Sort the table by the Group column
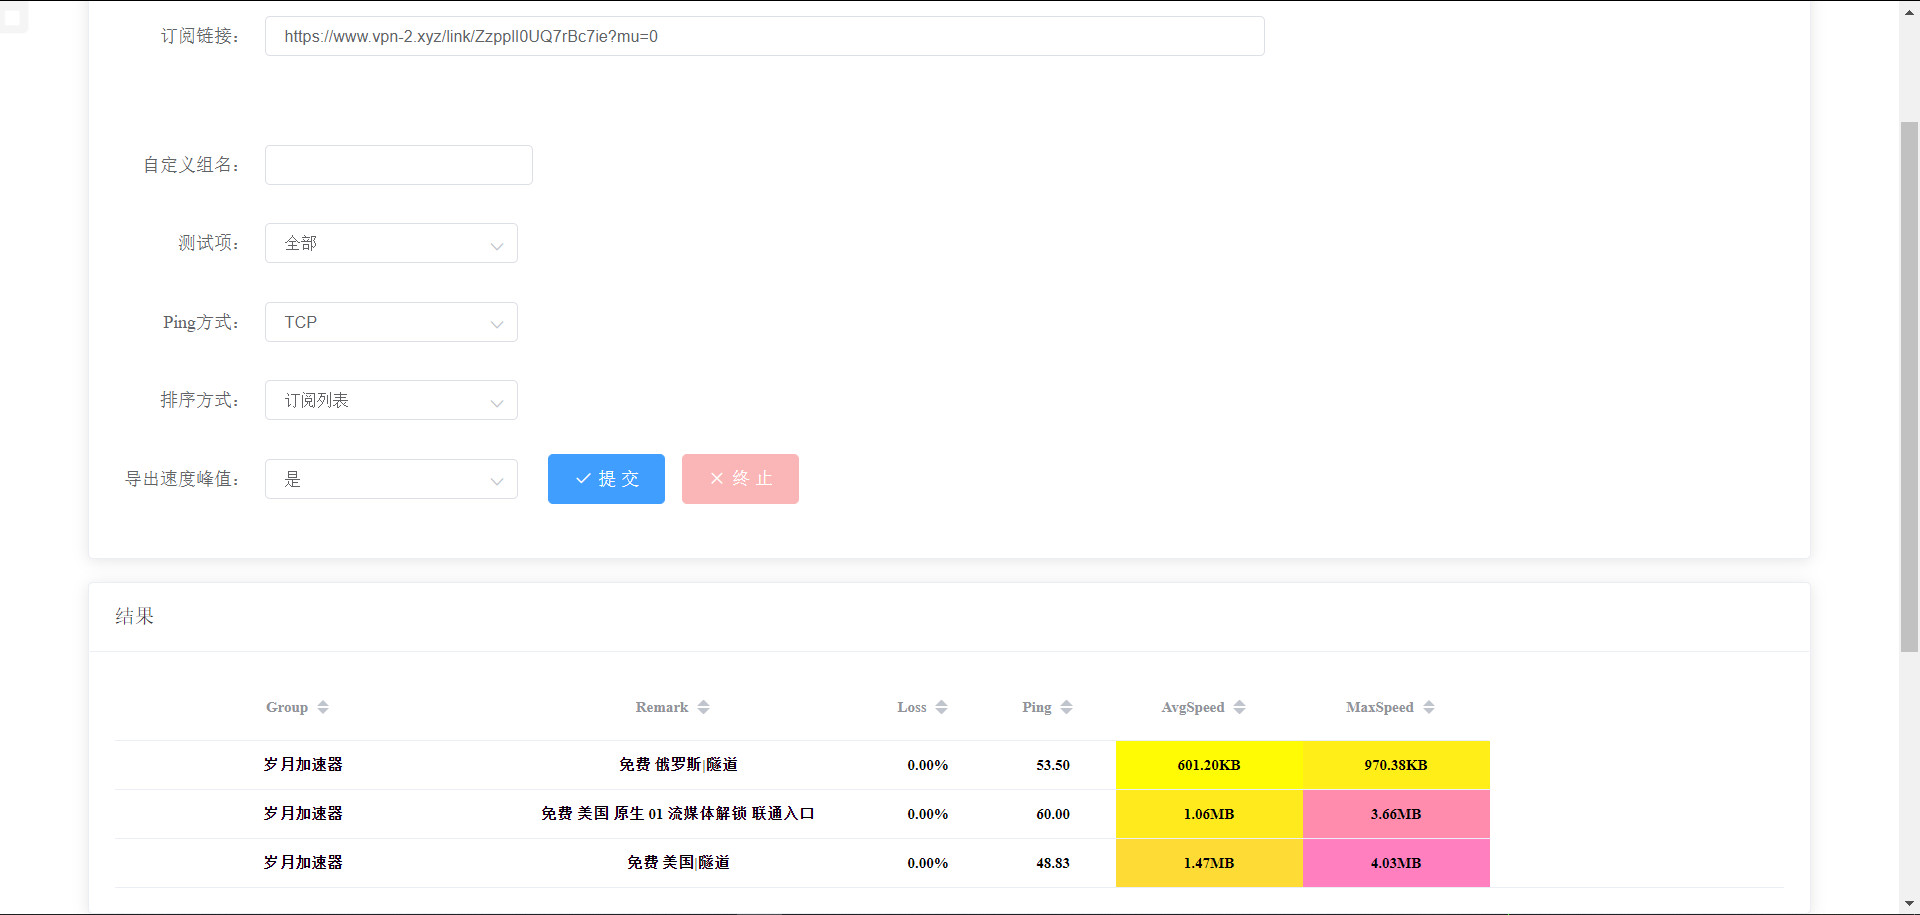Viewport: 1920px width, 915px height. tap(297, 707)
